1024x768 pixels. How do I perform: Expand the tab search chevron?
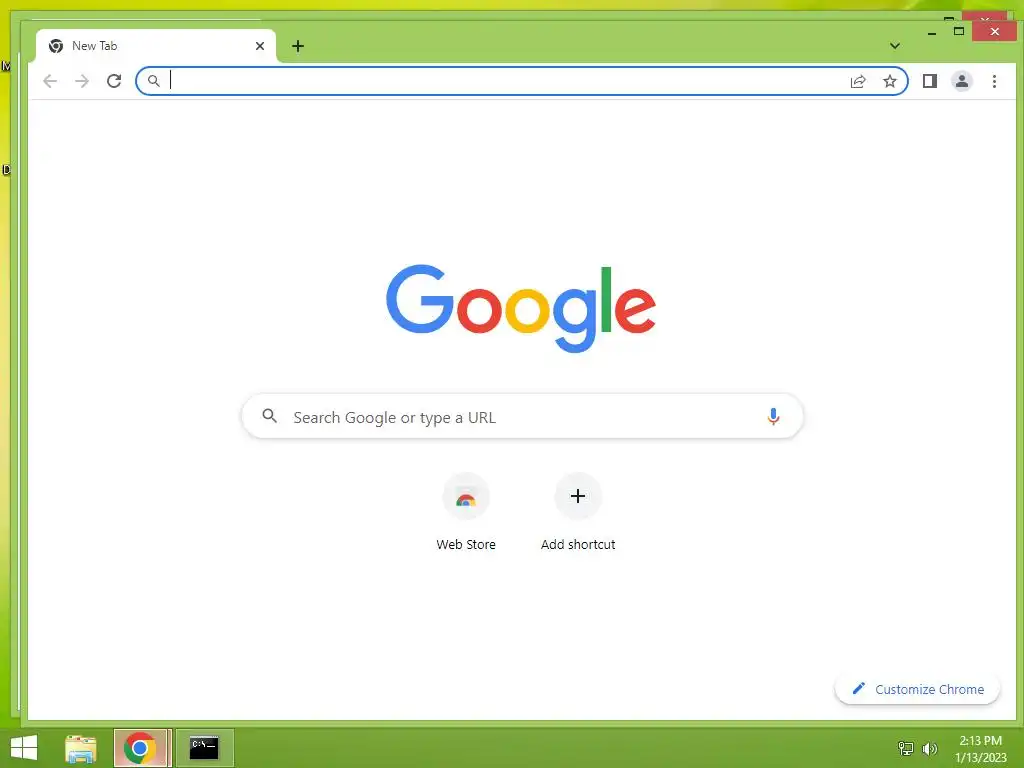point(895,46)
